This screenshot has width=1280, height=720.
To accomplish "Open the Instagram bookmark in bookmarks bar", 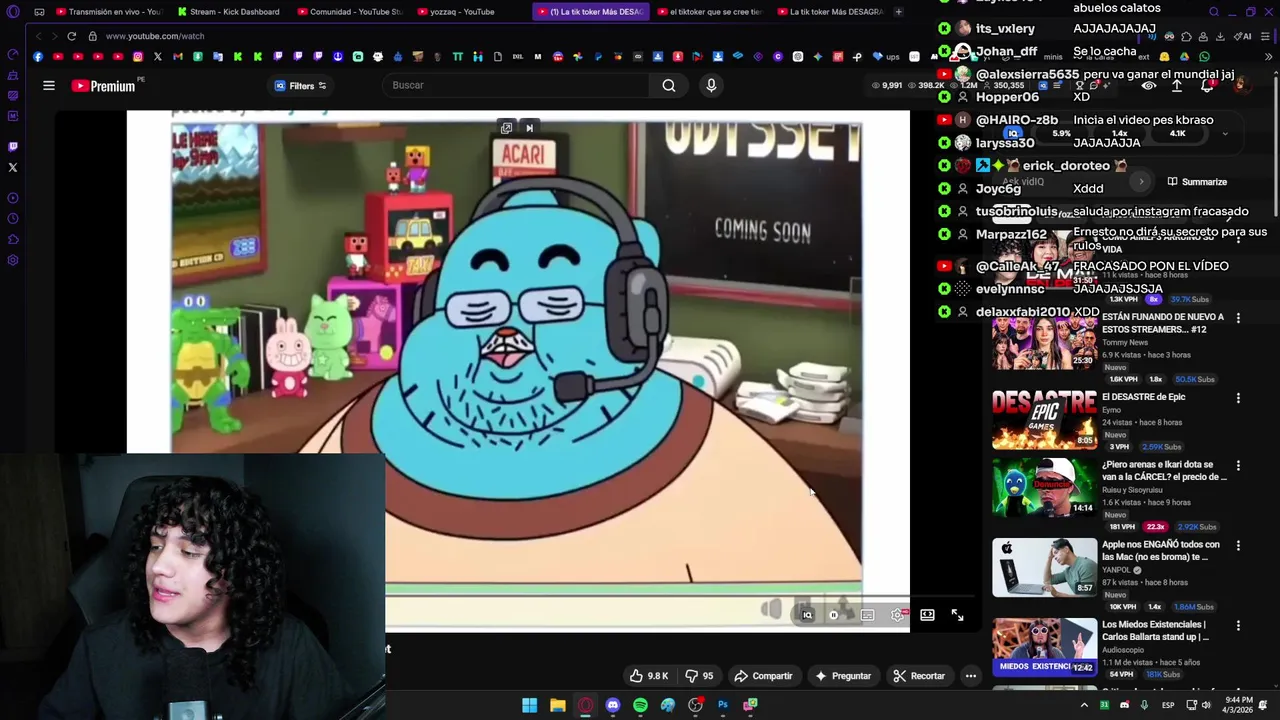I will point(137,57).
